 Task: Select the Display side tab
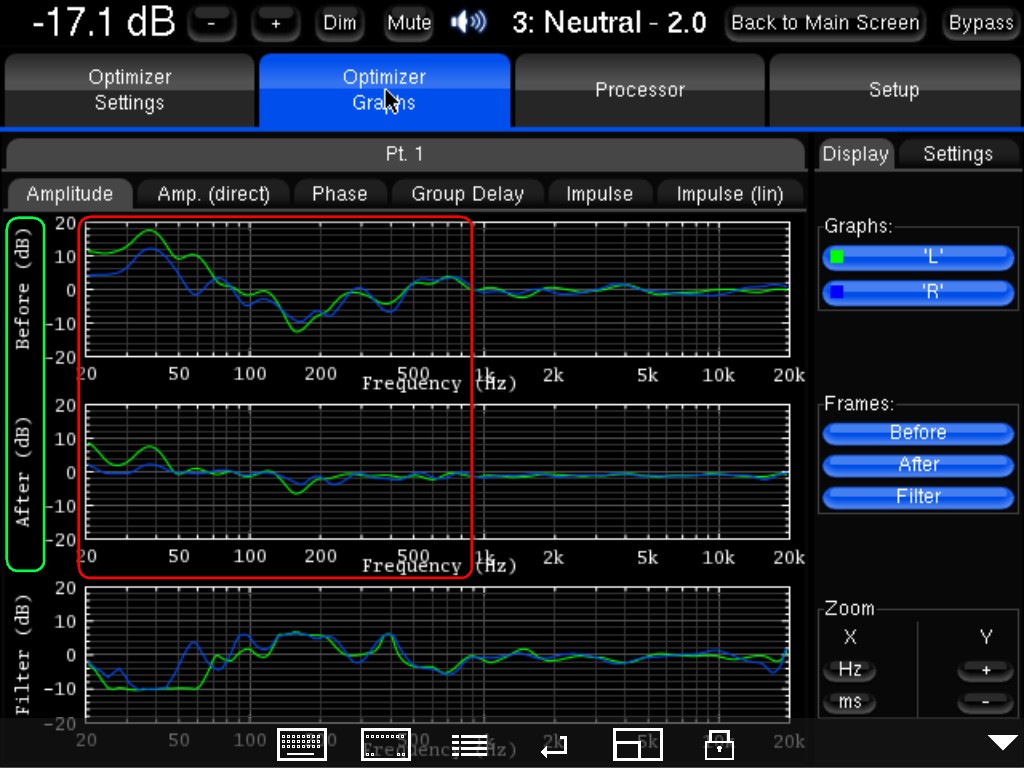coord(856,154)
